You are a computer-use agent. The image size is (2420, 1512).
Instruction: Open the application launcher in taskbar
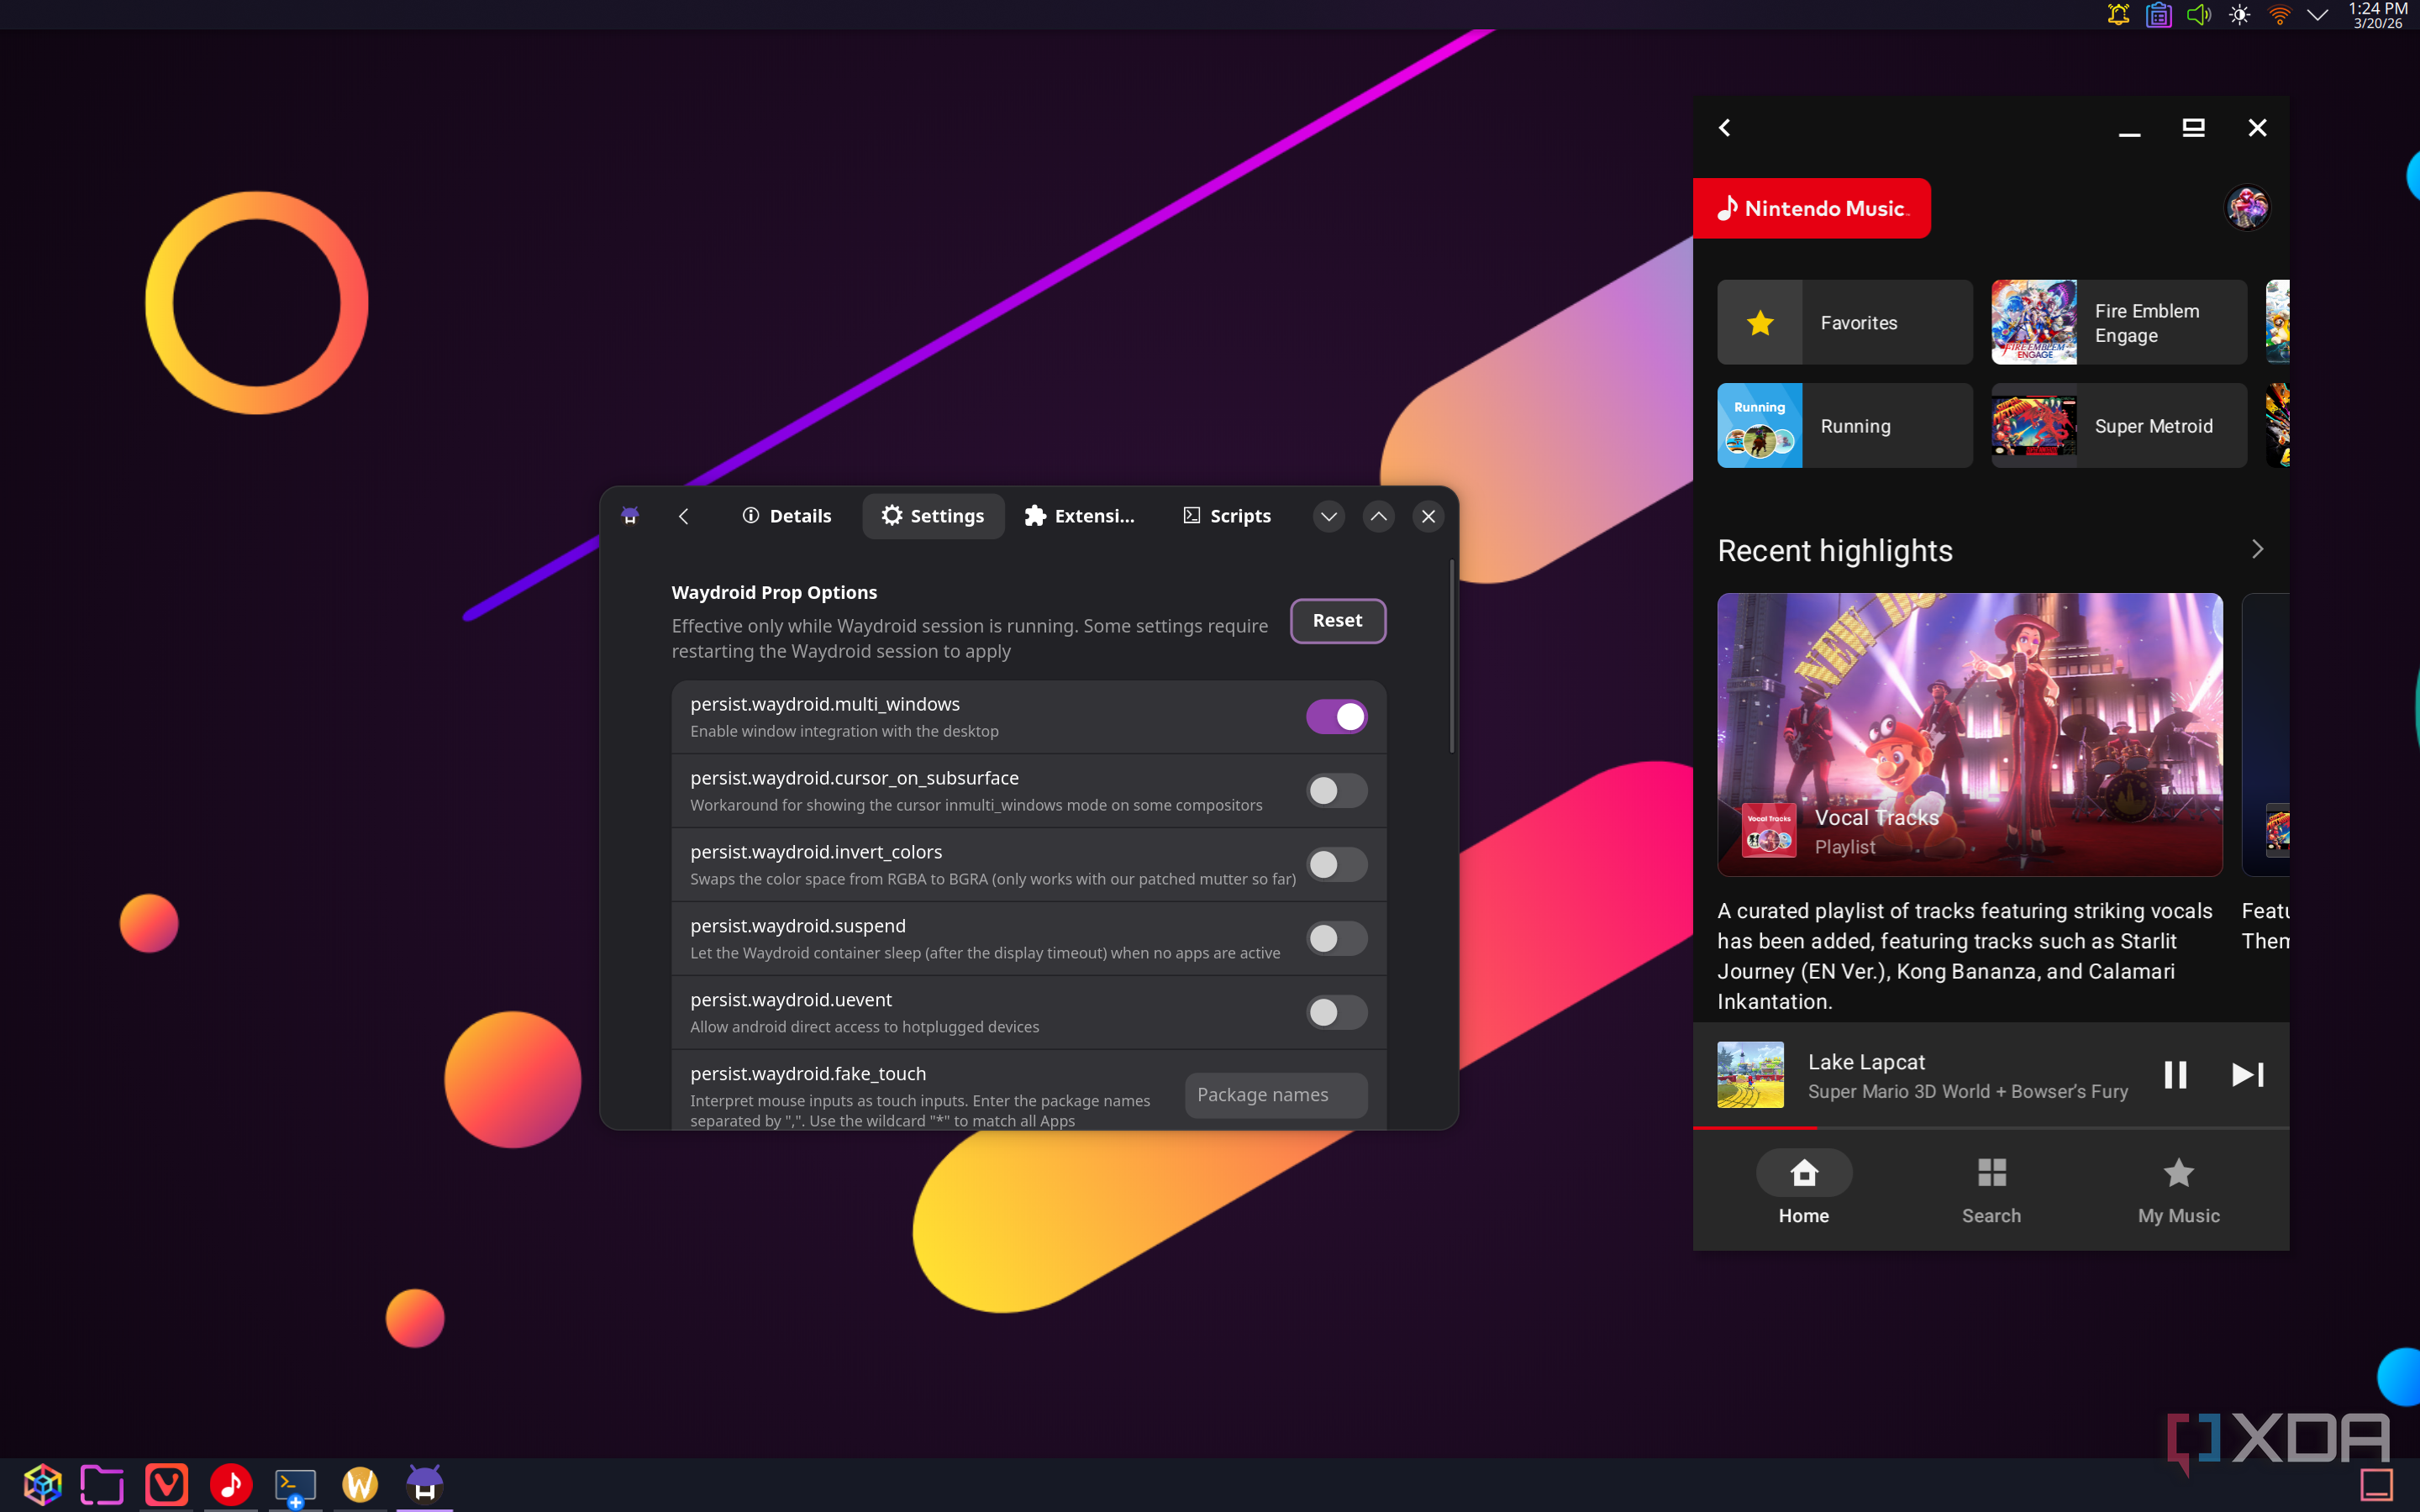[42, 1485]
